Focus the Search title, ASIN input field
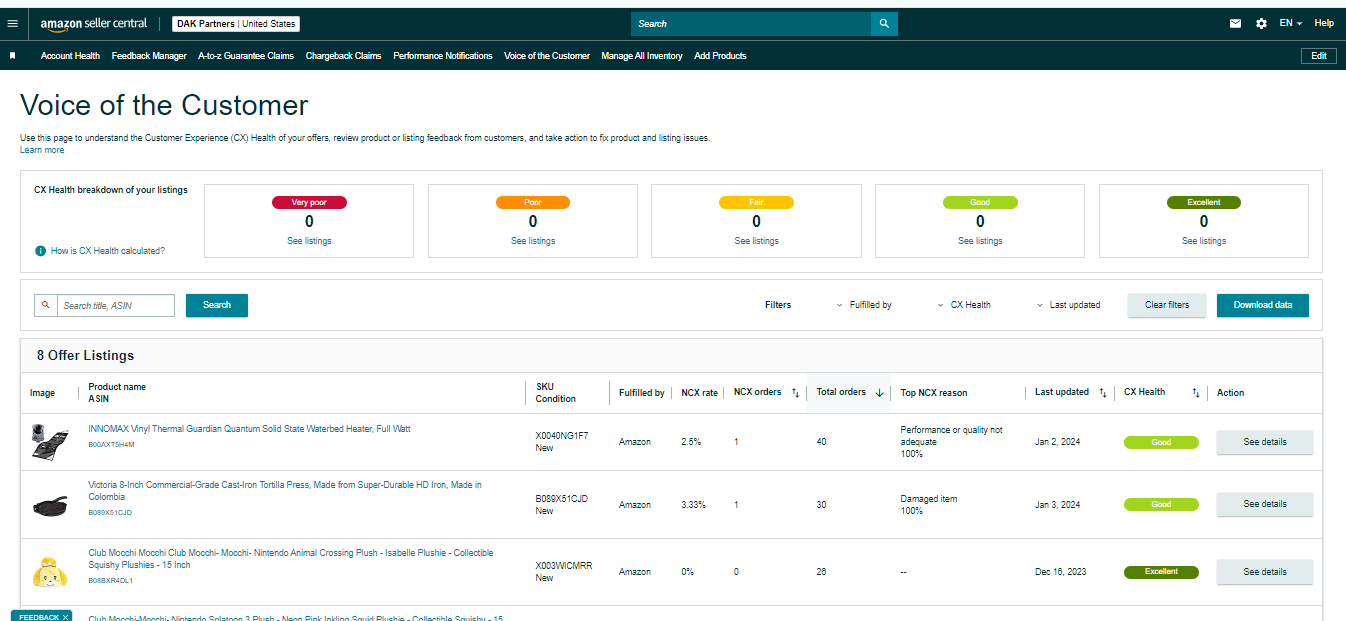Screen dimensions: 1346x621 (115, 305)
